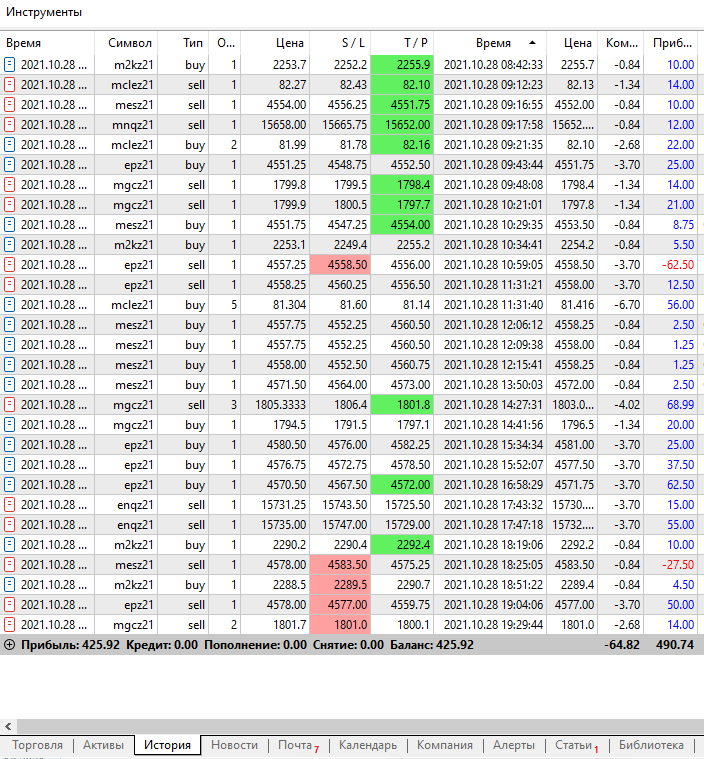This screenshot has width=704, height=759.
Task: Click the sell icon of the -27.50 loss trade
Action: [x=9, y=565]
